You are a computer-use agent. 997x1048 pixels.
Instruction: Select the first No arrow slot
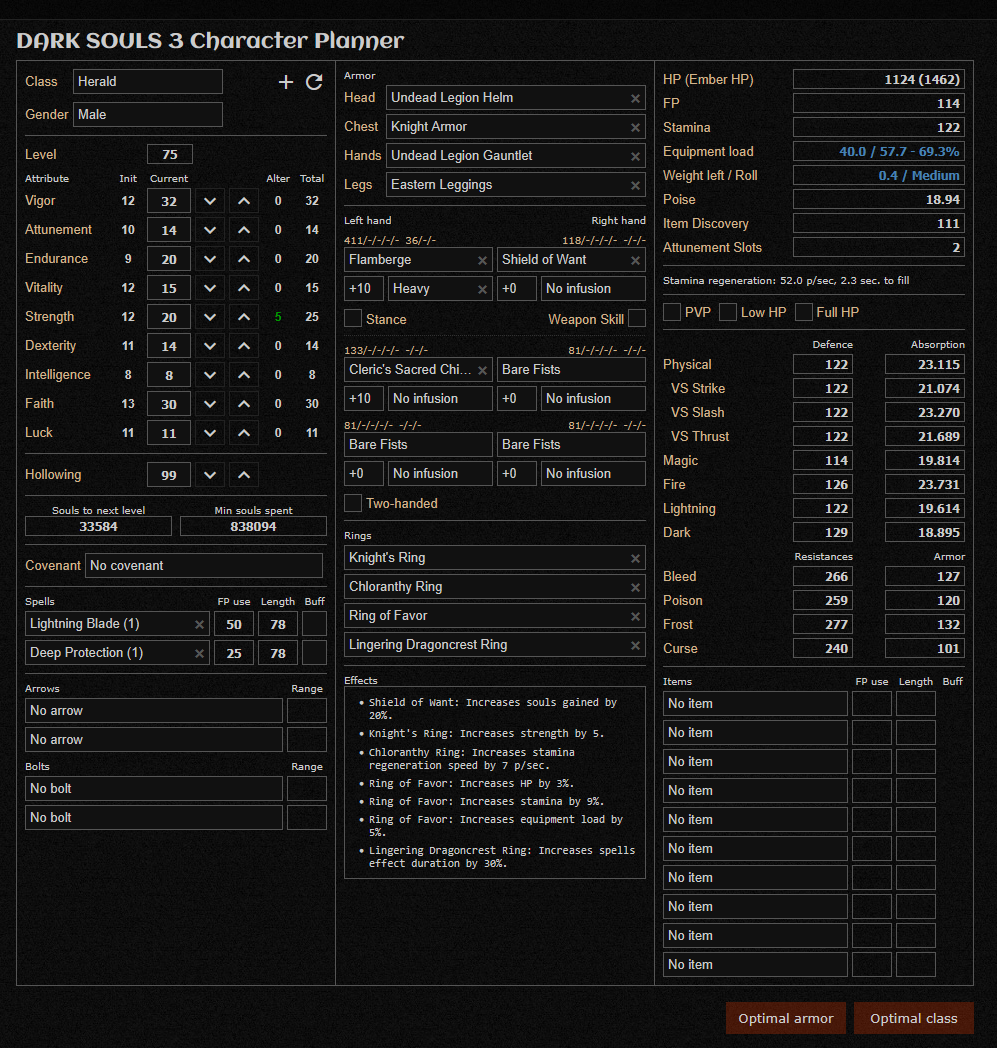154,710
